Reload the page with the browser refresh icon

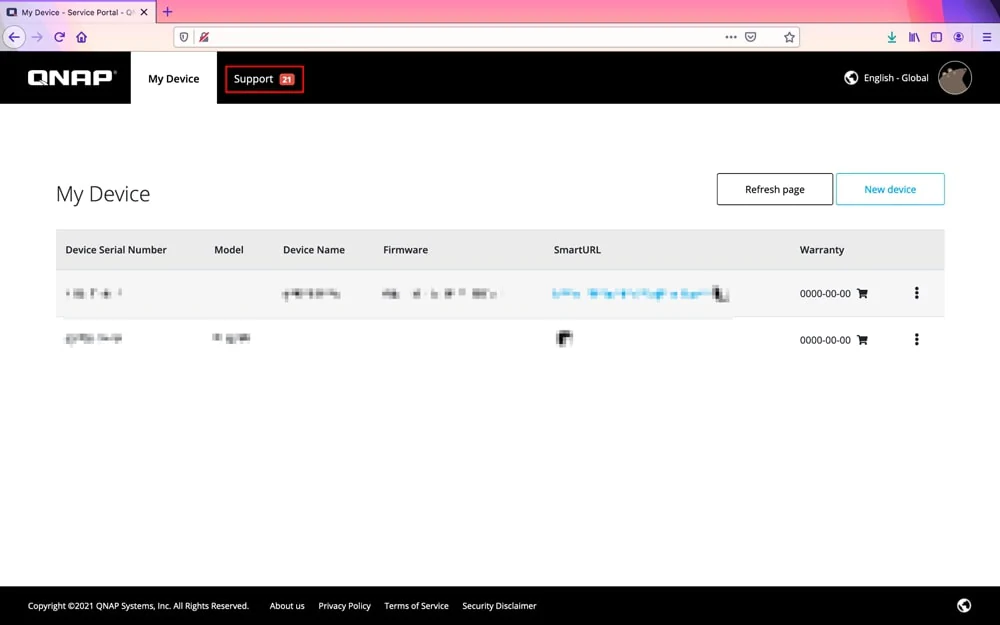(x=59, y=37)
